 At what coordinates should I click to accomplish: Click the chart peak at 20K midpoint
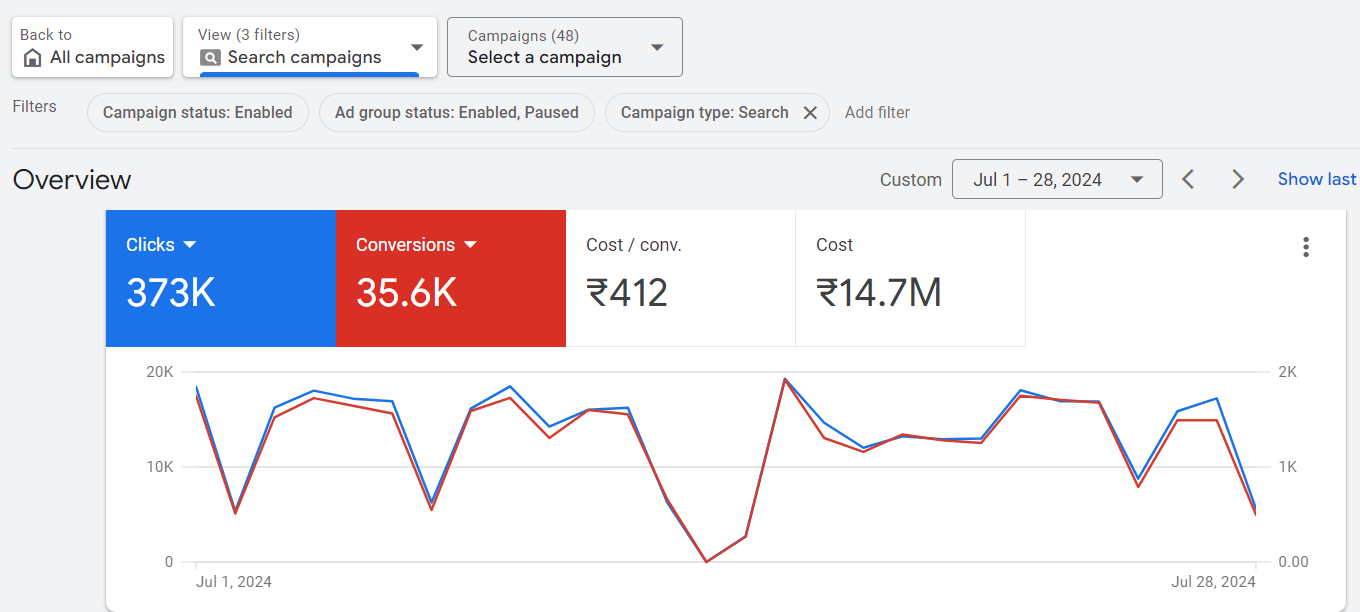785,380
